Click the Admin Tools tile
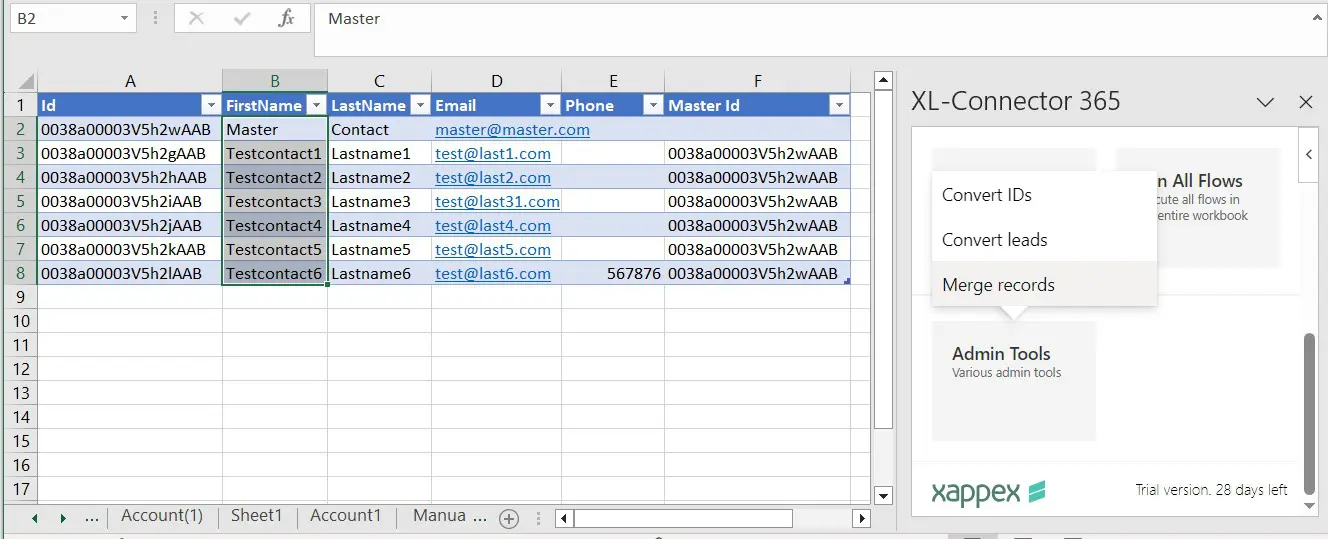The image size is (1328, 539). pyautogui.click(x=1013, y=380)
